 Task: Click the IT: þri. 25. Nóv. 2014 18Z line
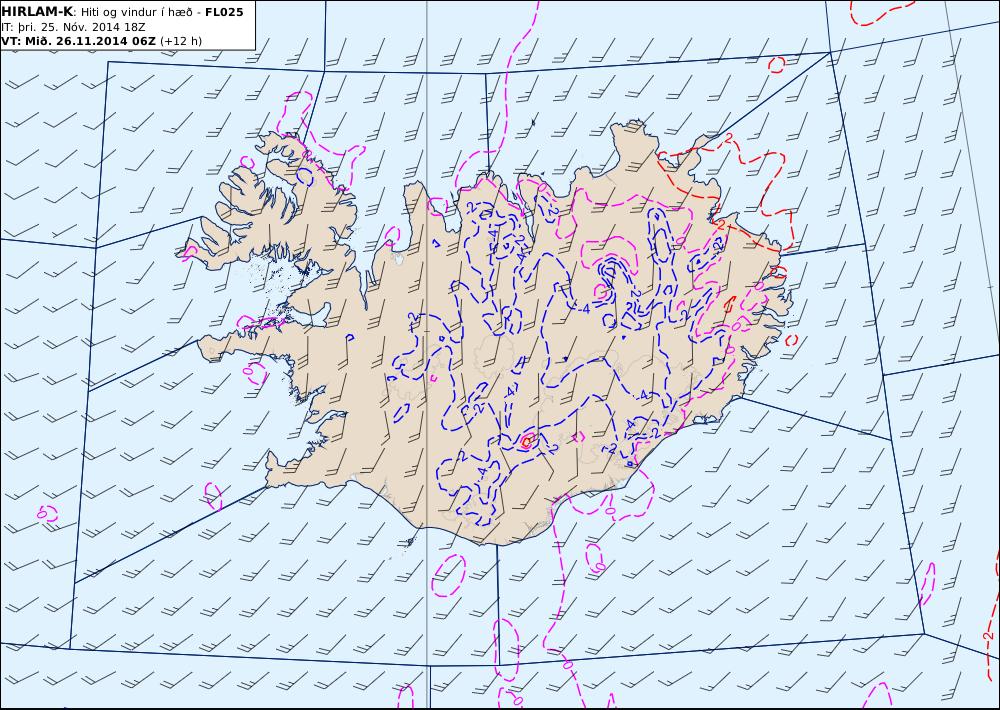pyautogui.click(x=73, y=27)
